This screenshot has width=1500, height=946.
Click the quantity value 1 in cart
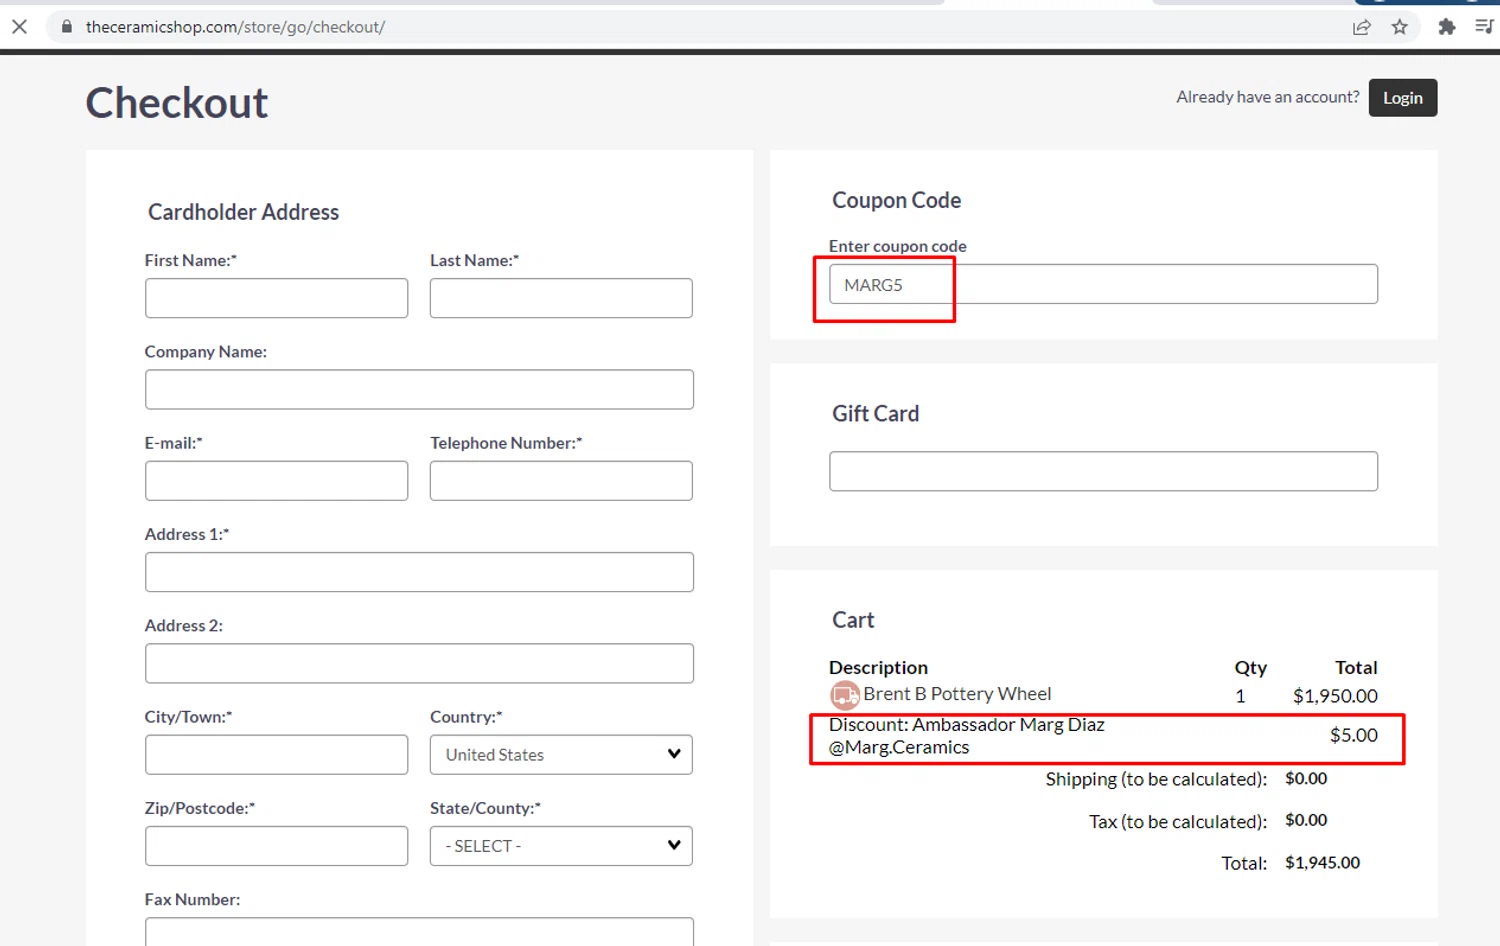(x=1240, y=696)
